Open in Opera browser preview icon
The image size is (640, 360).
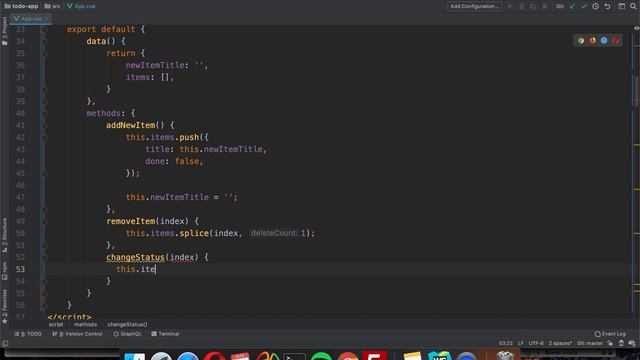pyautogui.click(x=615, y=40)
